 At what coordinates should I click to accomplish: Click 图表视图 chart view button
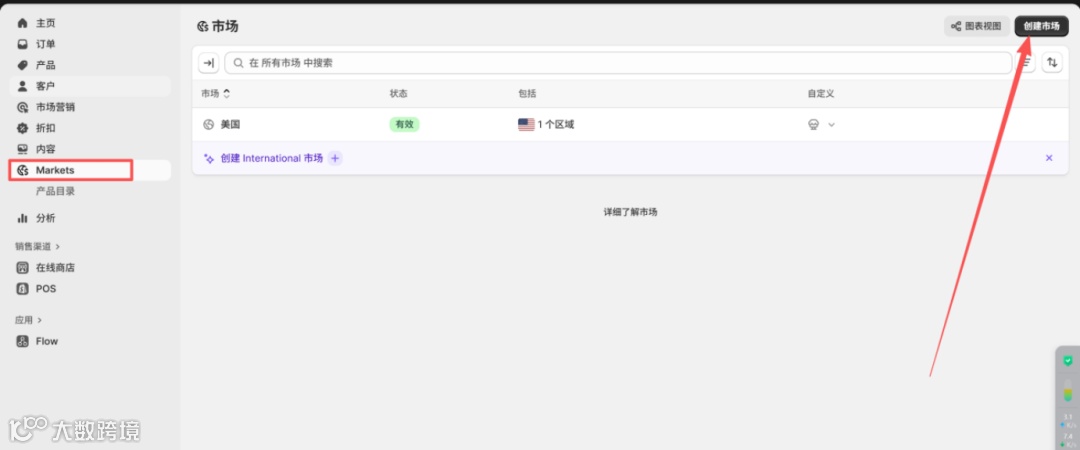[x=977, y=26]
